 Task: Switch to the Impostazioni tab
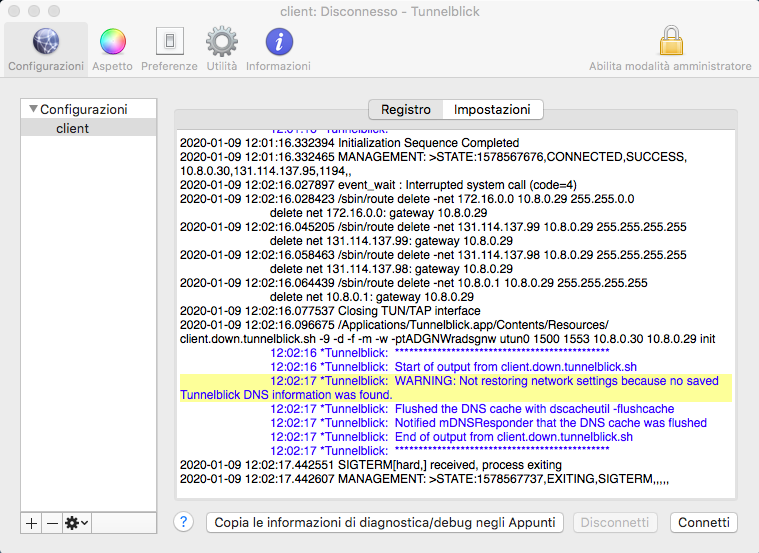[492, 110]
